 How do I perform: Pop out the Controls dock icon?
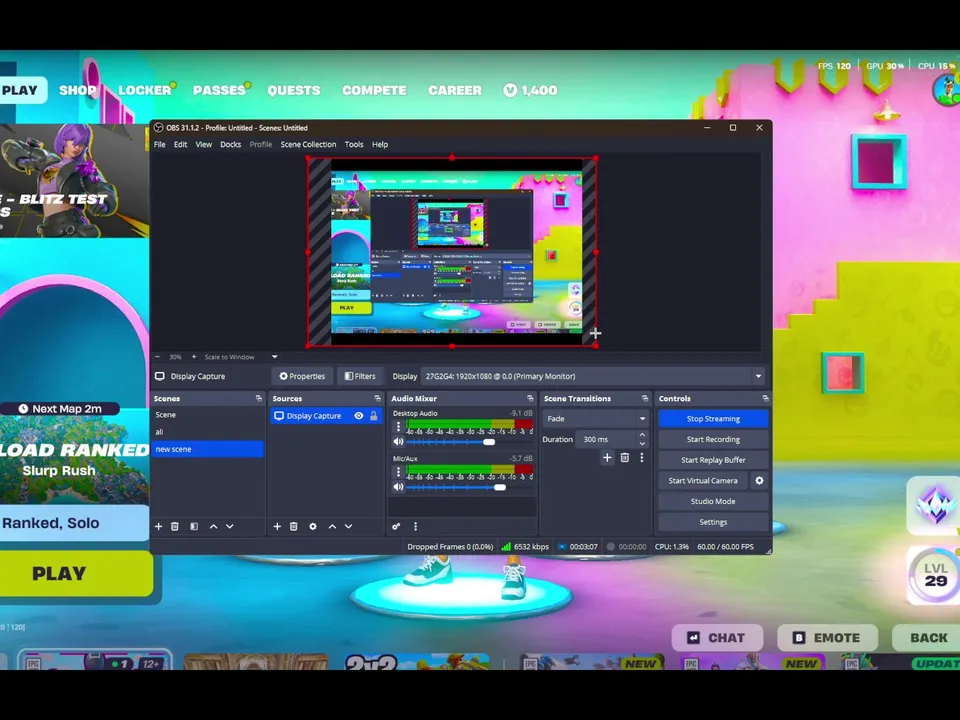click(x=765, y=399)
